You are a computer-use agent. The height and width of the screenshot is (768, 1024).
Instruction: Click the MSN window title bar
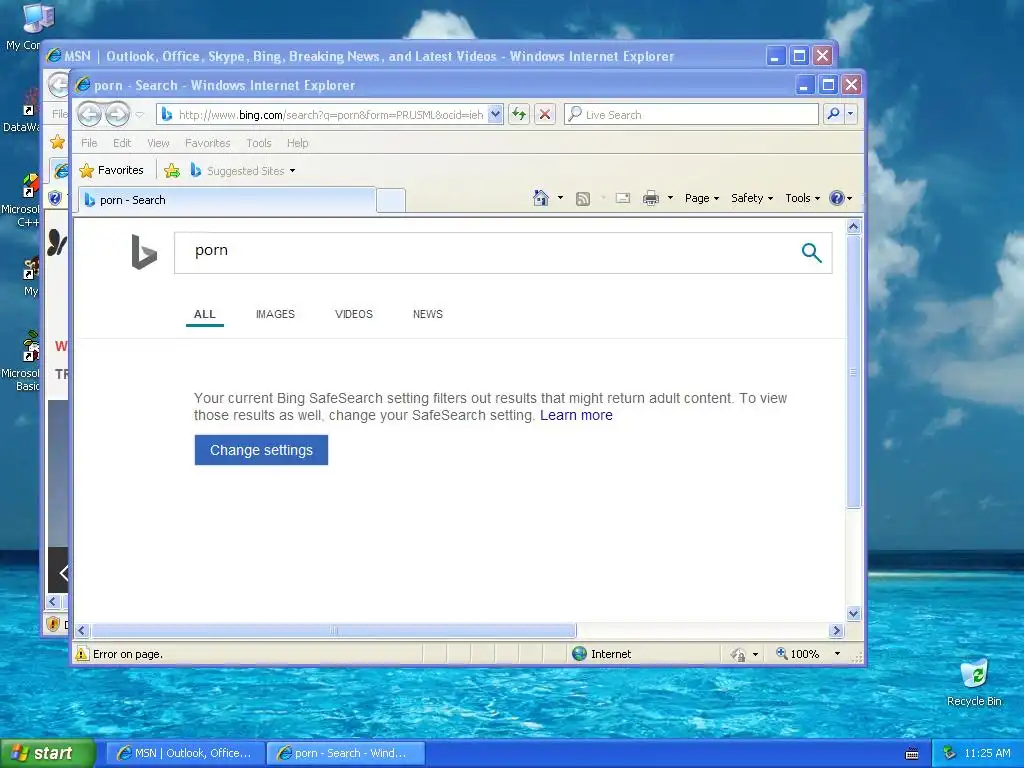tap(405, 56)
